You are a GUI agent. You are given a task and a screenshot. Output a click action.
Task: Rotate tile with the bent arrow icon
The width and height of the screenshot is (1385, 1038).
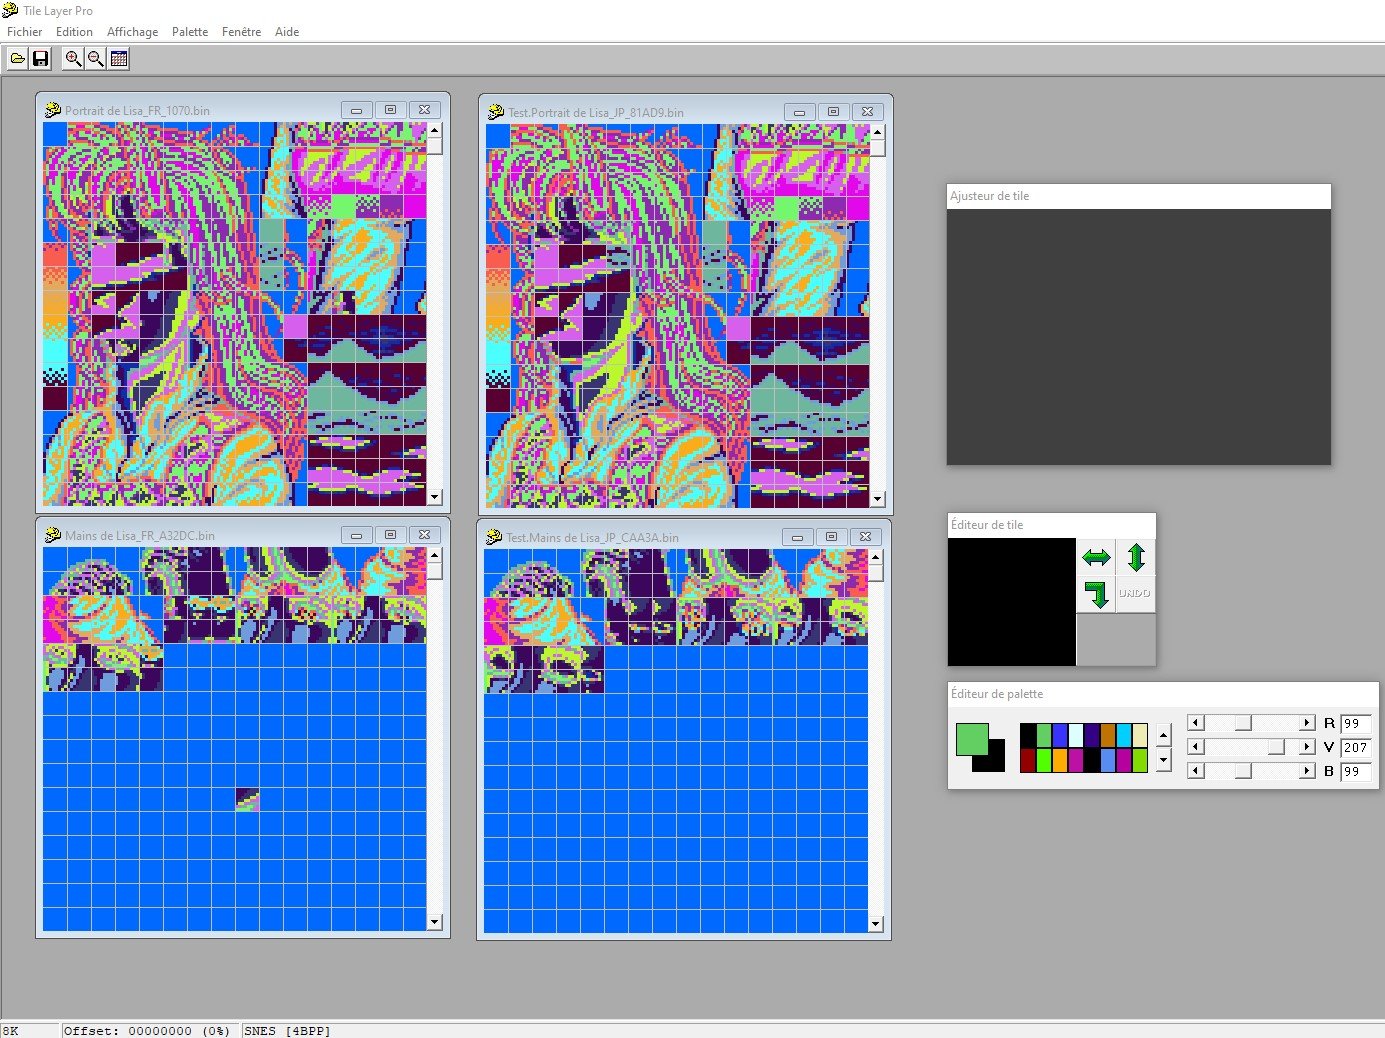[1096, 594]
